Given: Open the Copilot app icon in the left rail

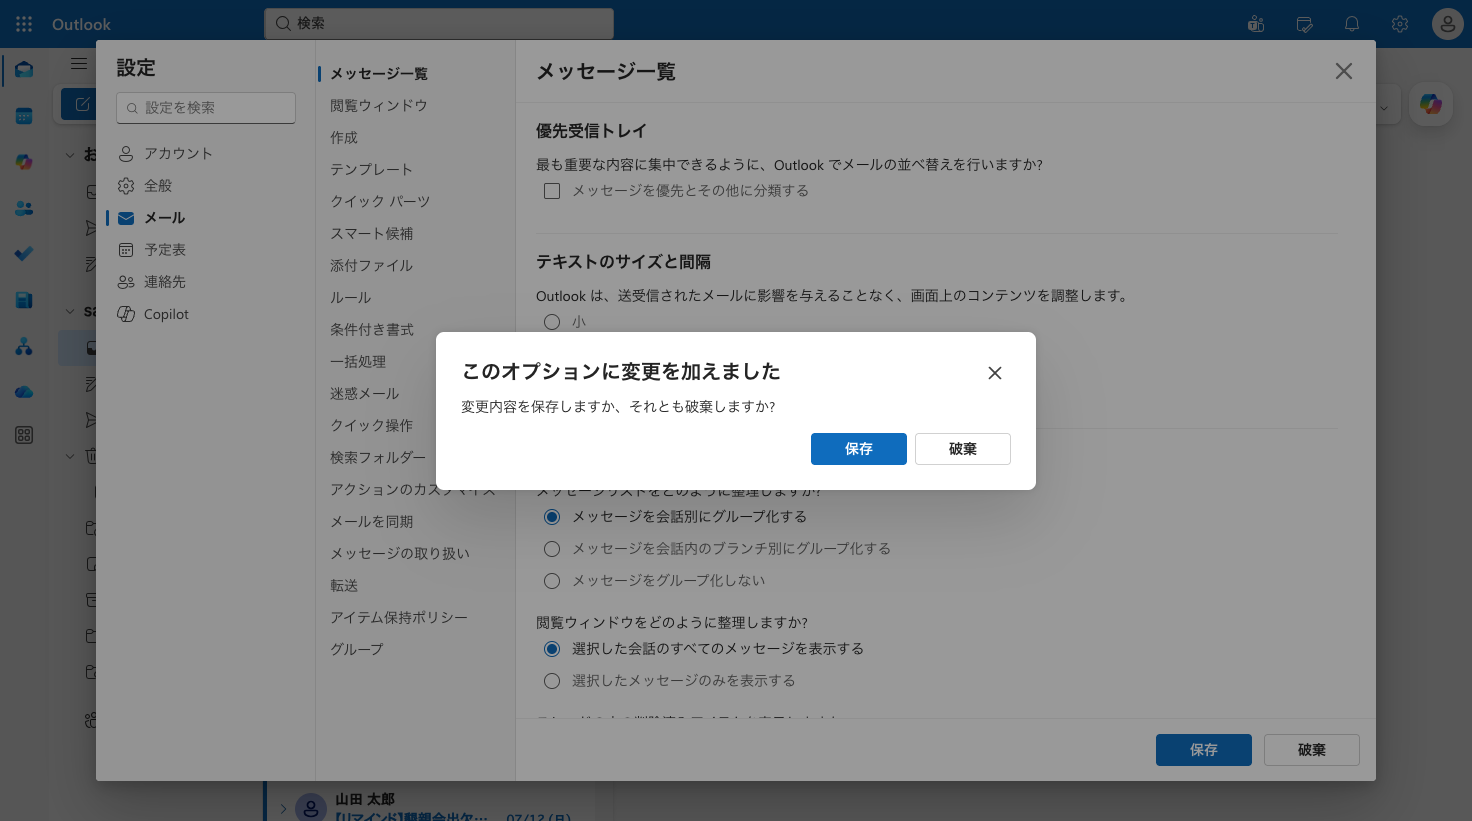Looking at the screenshot, I should pyautogui.click(x=24, y=162).
